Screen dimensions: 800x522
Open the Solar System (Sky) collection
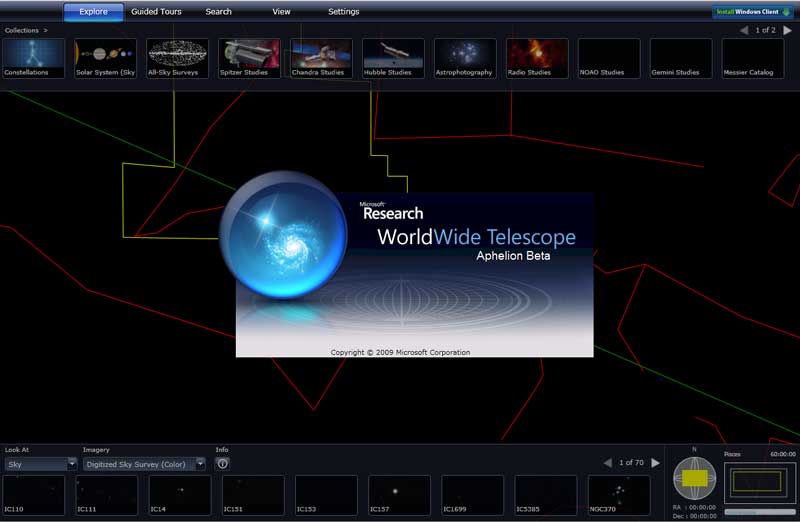pos(106,58)
